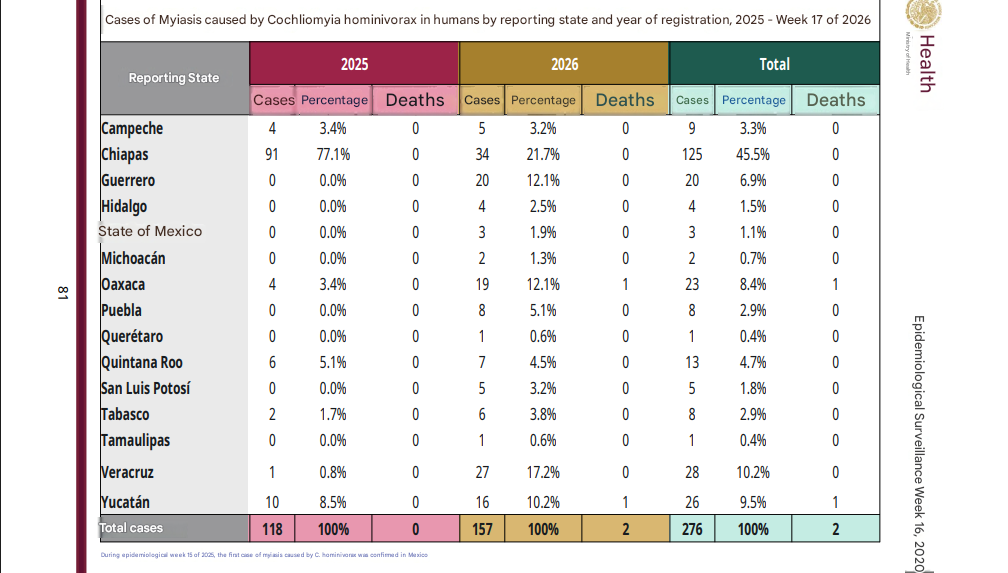This screenshot has width=1008, height=573.
Task: Click the 'Oaxaca' row label
Action: (x=123, y=284)
